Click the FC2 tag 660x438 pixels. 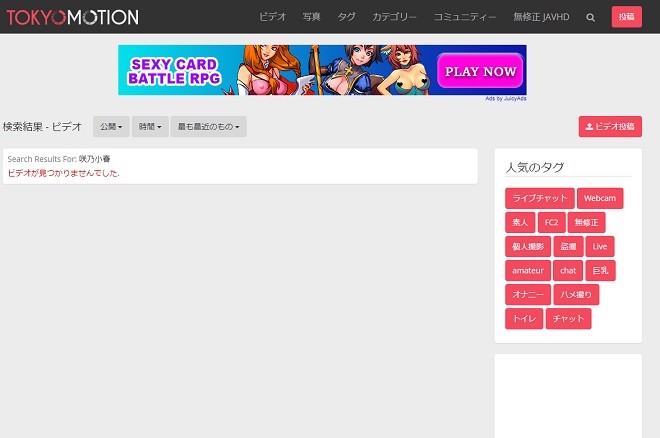[551, 223]
